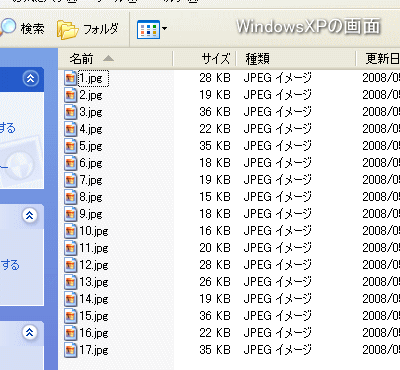
Task: Select the 7.jpg file icon
Action: point(70,180)
